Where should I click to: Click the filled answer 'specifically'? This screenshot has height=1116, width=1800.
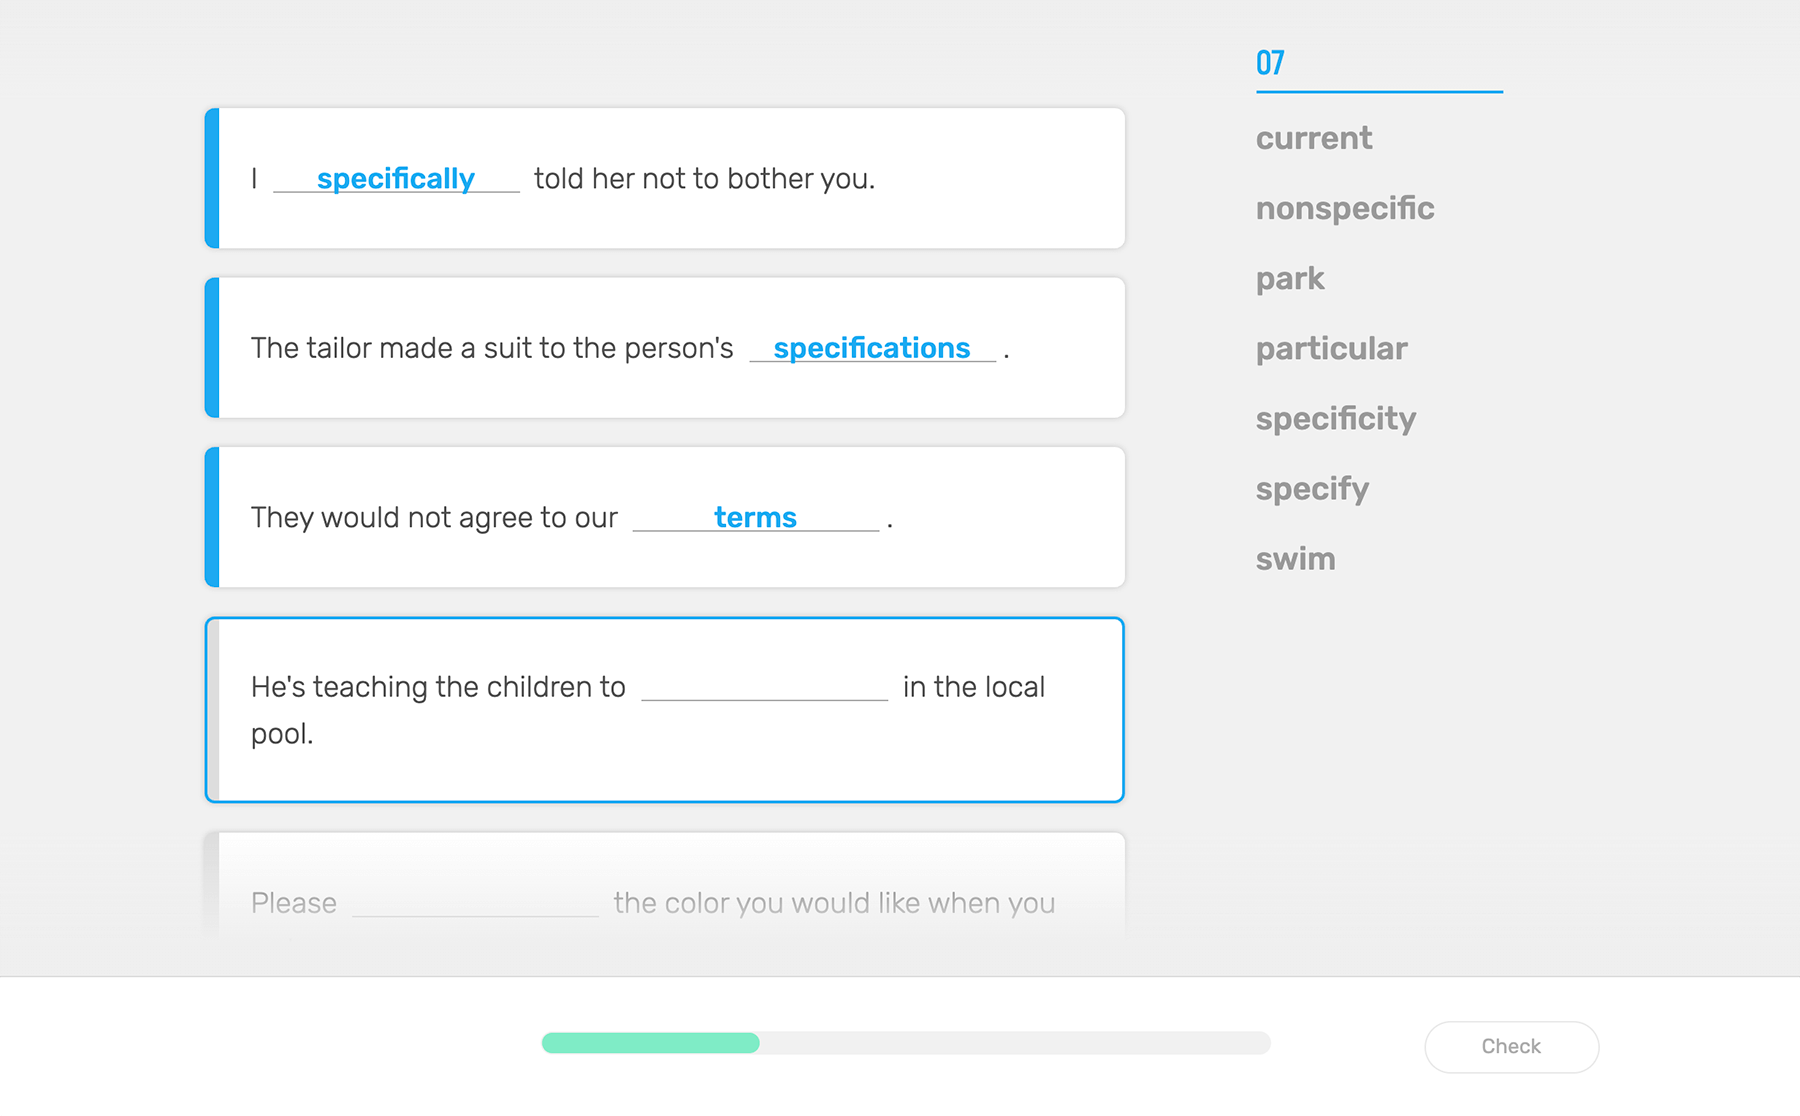click(395, 179)
